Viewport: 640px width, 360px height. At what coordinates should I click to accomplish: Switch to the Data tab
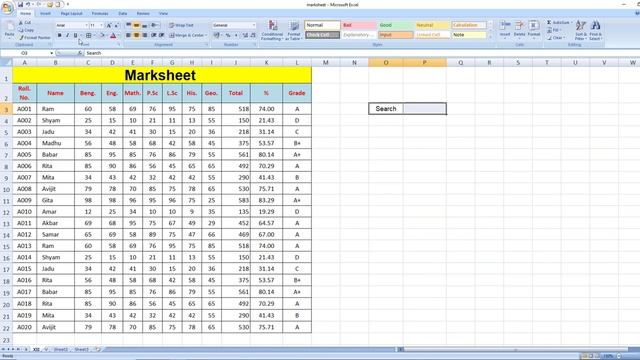pos(122,13)
